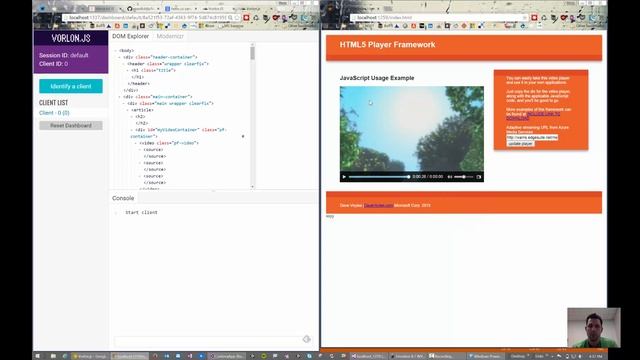This screenshot has width=640, height=360.
Task: Click the bookmark star in player browser
Action: click(524, 18)
